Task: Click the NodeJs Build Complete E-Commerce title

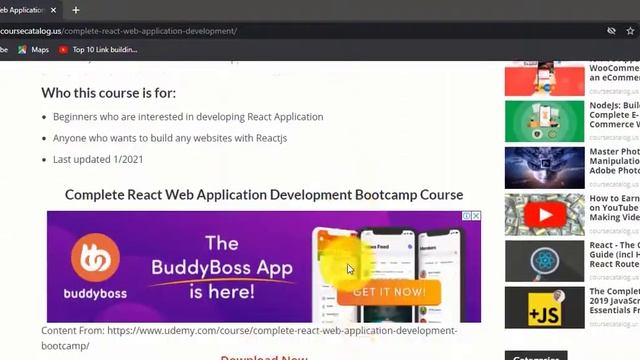Action: coord(614,115)
